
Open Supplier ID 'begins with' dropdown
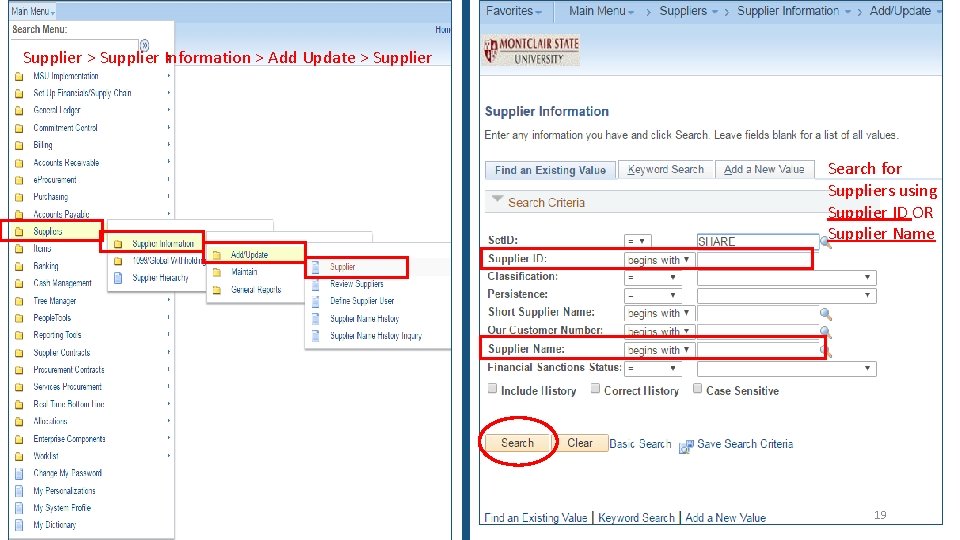[x=659, y=260]
